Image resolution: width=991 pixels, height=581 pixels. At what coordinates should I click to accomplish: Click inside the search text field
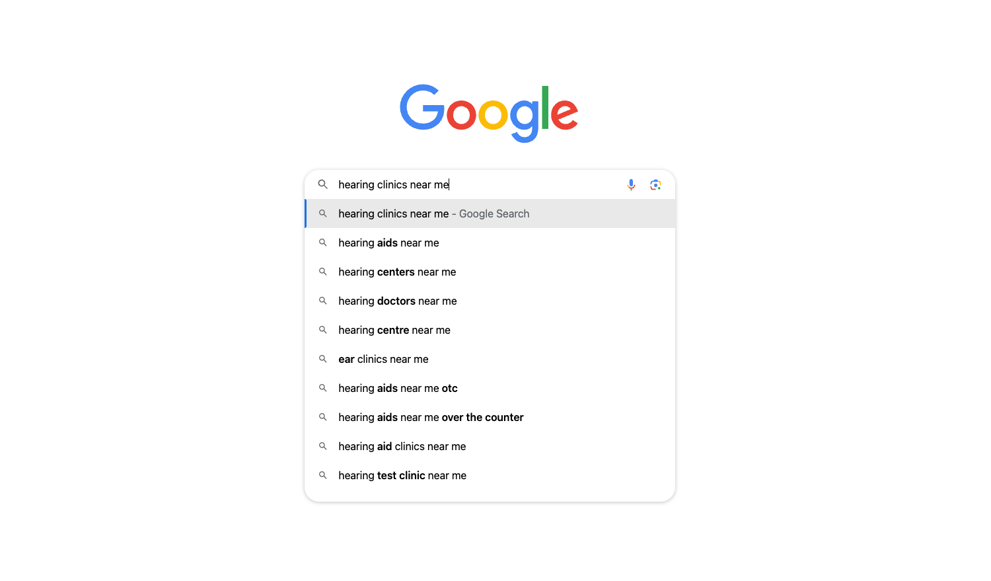pyautogui.click(x=530, y=185)
